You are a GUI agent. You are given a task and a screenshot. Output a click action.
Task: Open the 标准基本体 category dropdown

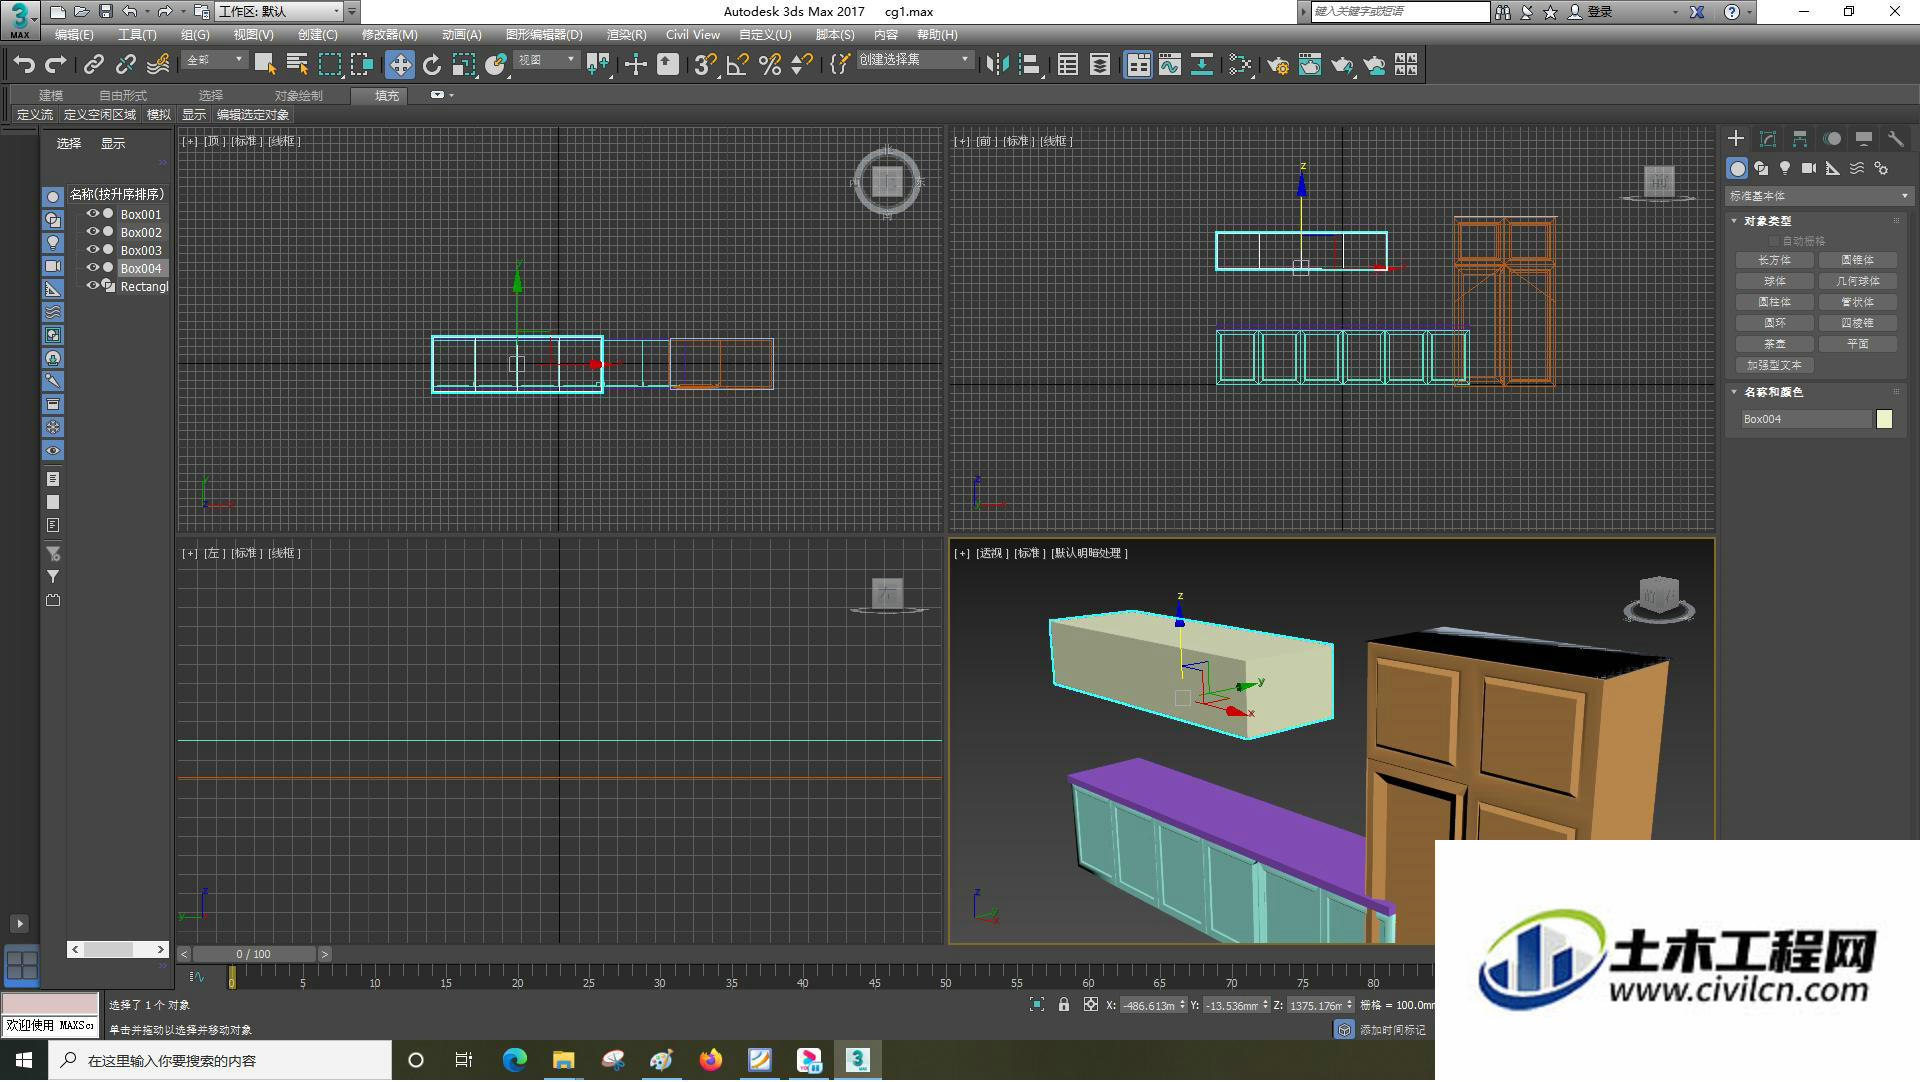[1818, 196]
